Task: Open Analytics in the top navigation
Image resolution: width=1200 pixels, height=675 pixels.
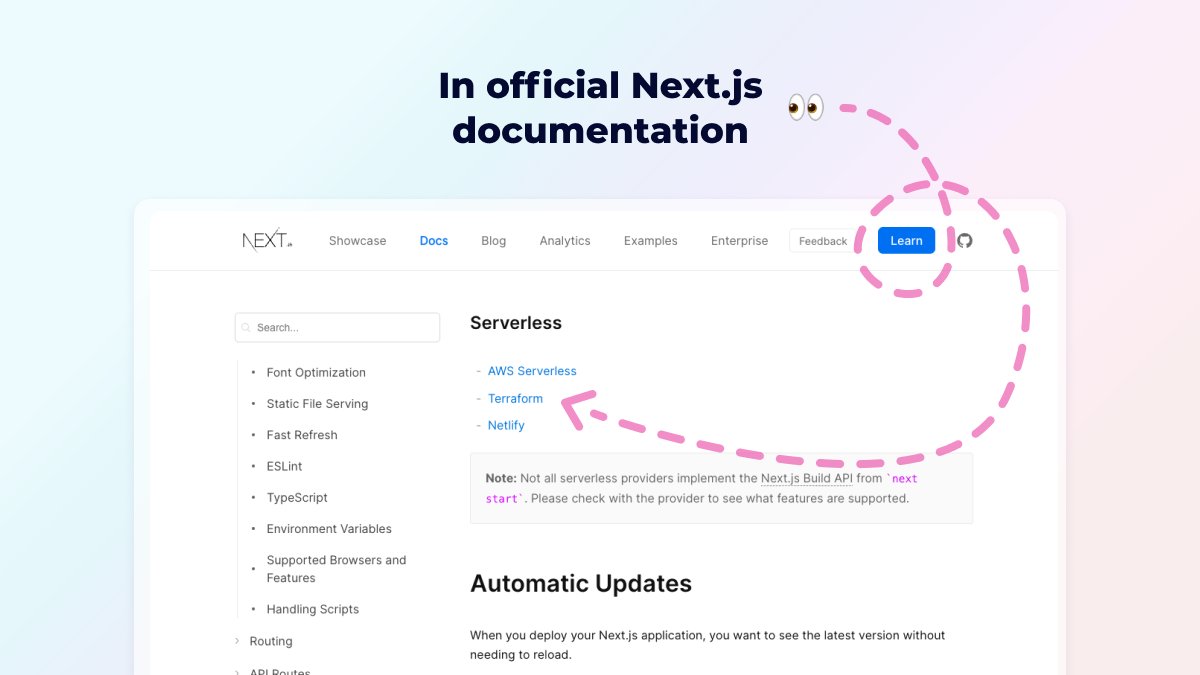Action: [x=565, y=241]
